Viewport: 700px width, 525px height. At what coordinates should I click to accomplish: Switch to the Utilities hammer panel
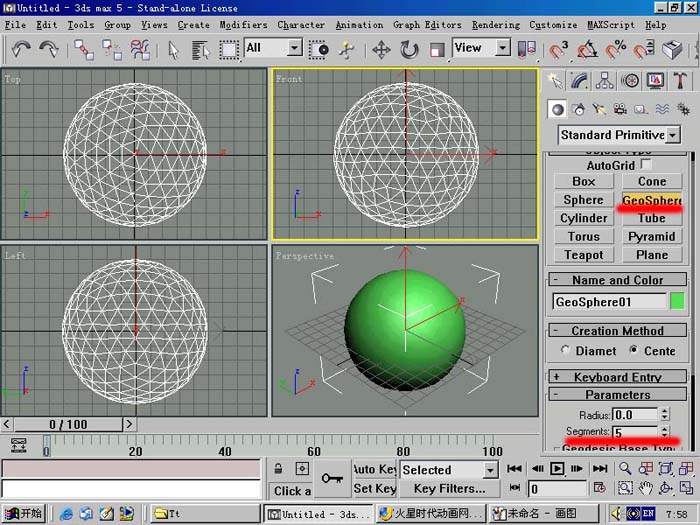tap(679, 81)
